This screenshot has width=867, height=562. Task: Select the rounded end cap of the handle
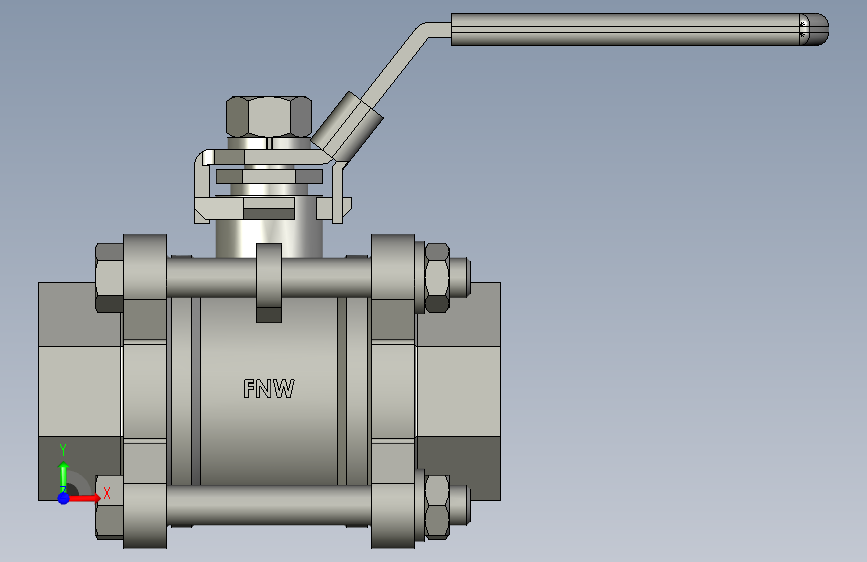(814, 29)
